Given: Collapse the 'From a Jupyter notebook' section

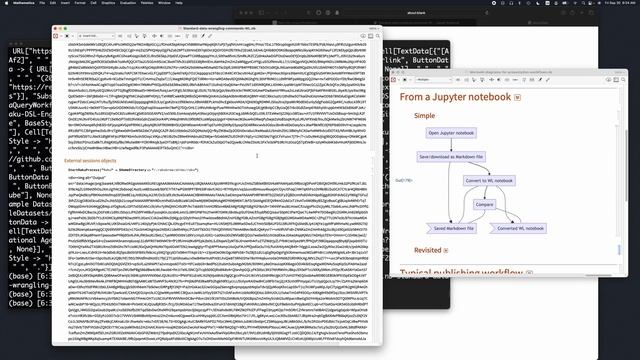Looking at the screenshot, I should click(518, 98).
